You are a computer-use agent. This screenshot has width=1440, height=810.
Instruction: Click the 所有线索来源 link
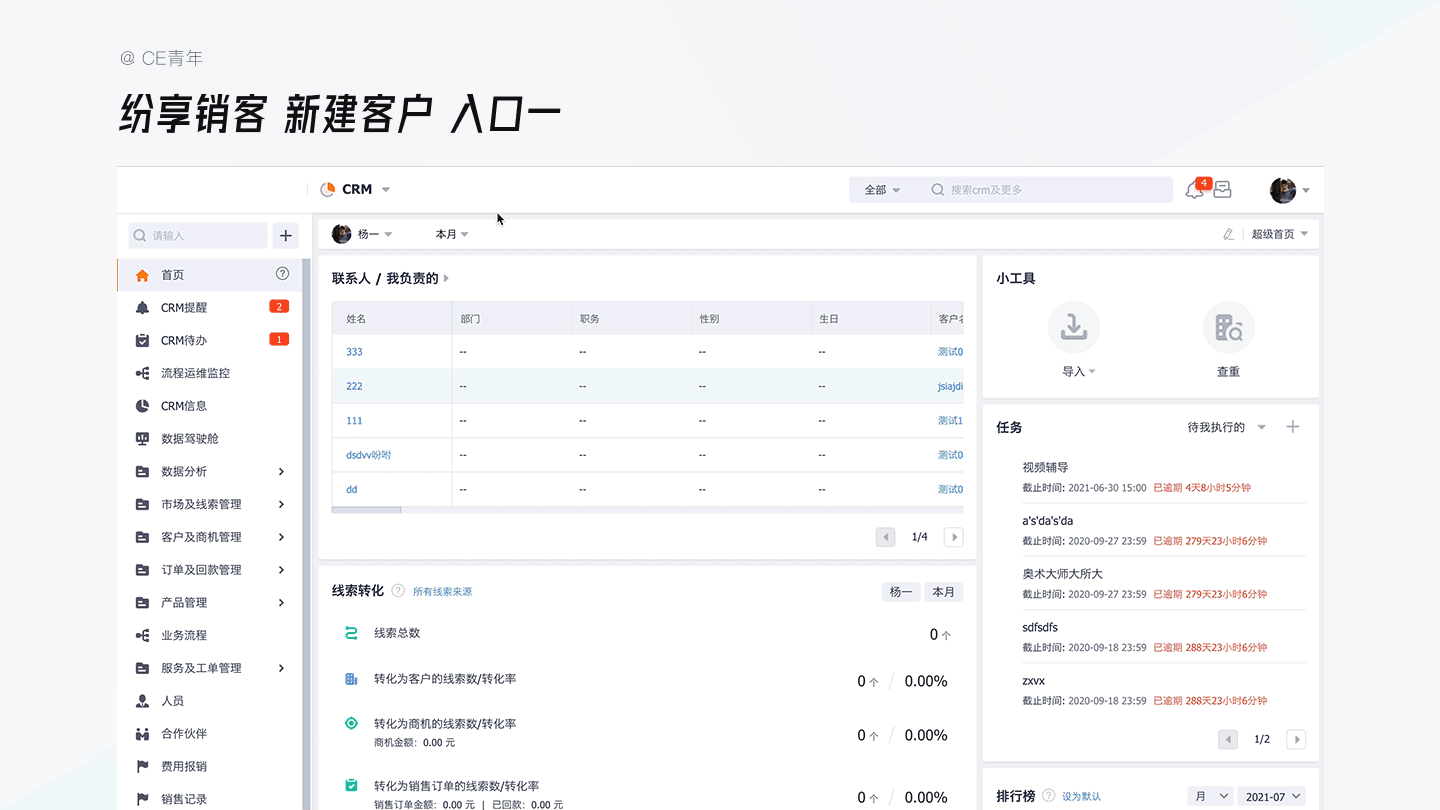(442, 592)
